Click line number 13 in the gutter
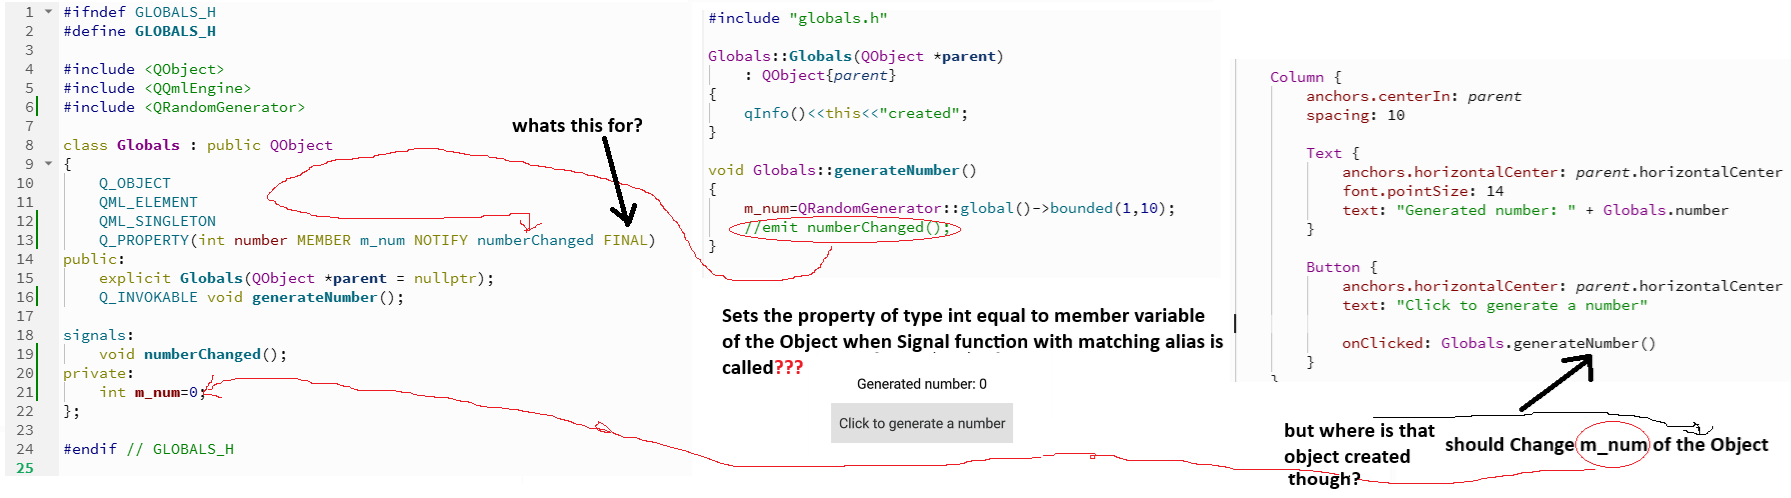 [x=25, y=240]
